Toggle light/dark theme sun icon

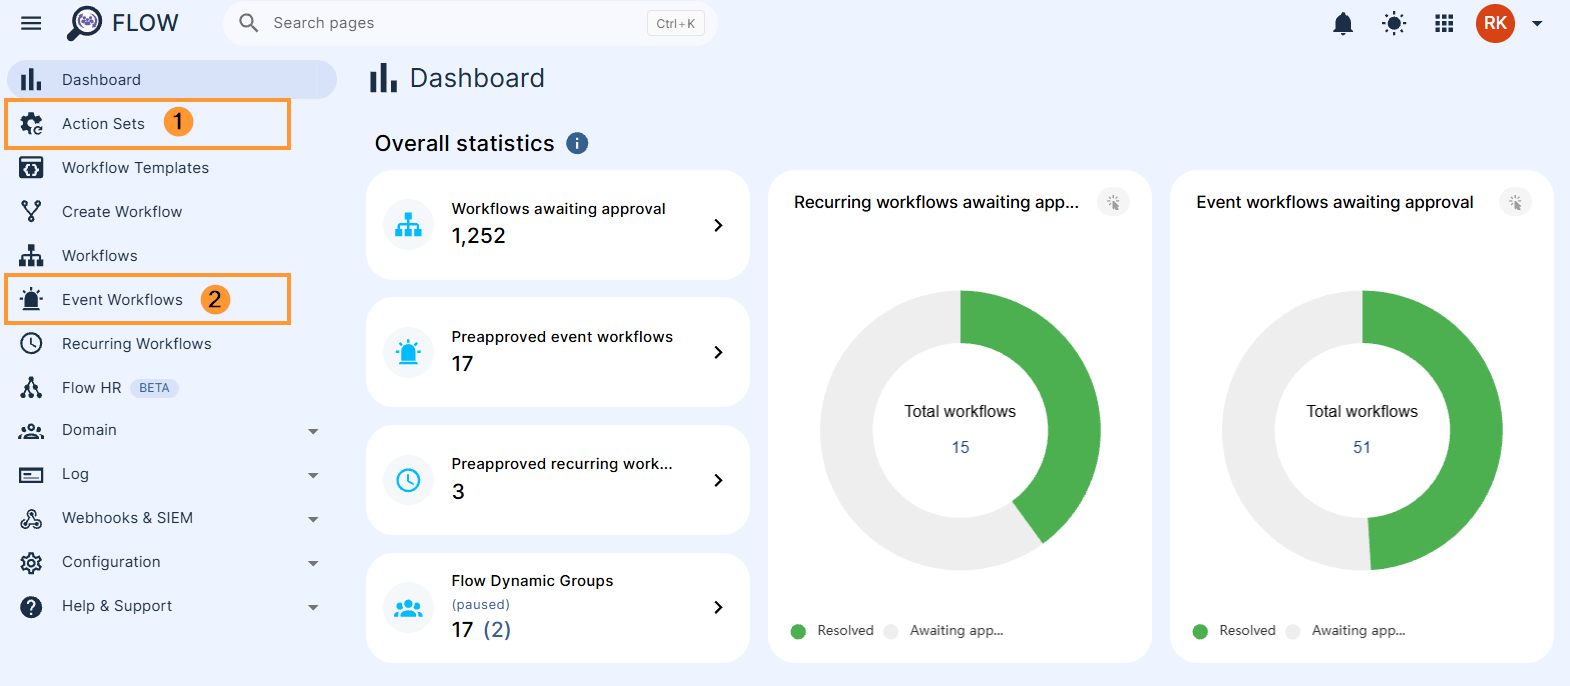(1394, 23)
